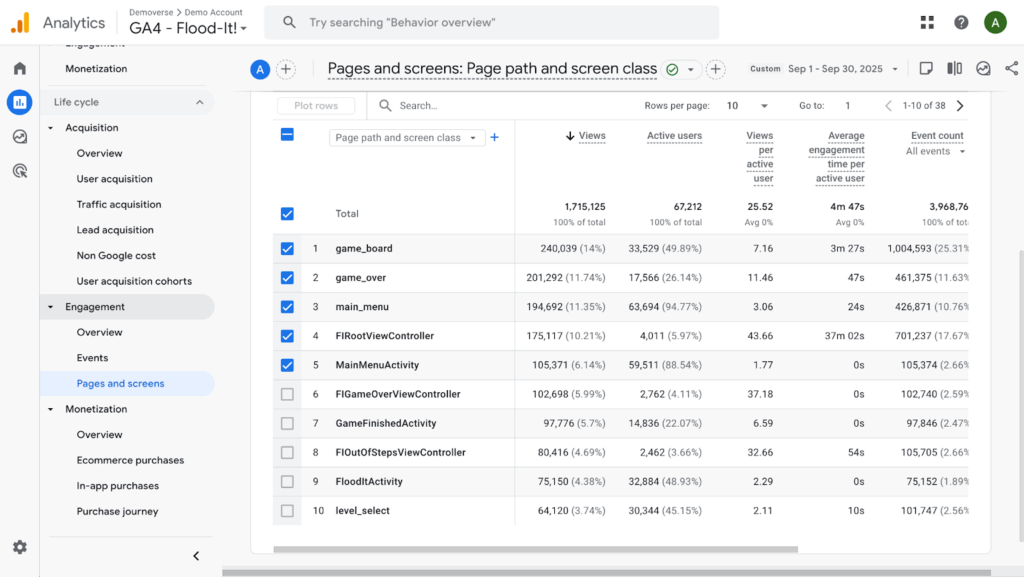Go to next page of results

[x=960, y=106]
